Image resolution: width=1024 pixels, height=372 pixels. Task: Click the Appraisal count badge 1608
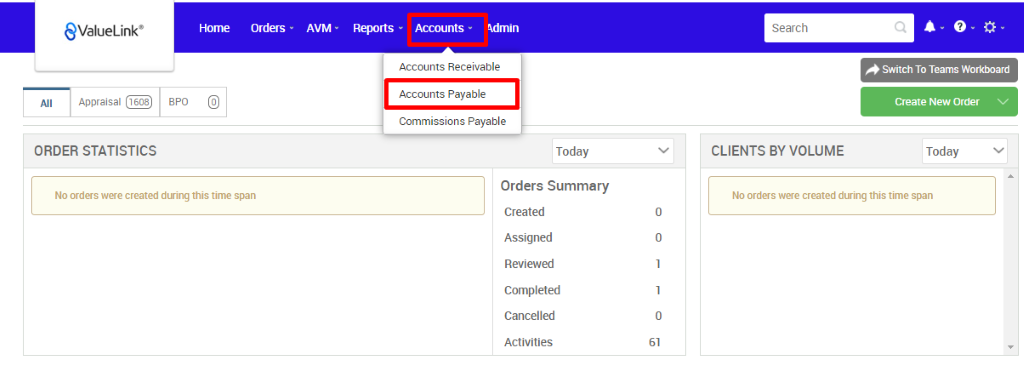139,102
